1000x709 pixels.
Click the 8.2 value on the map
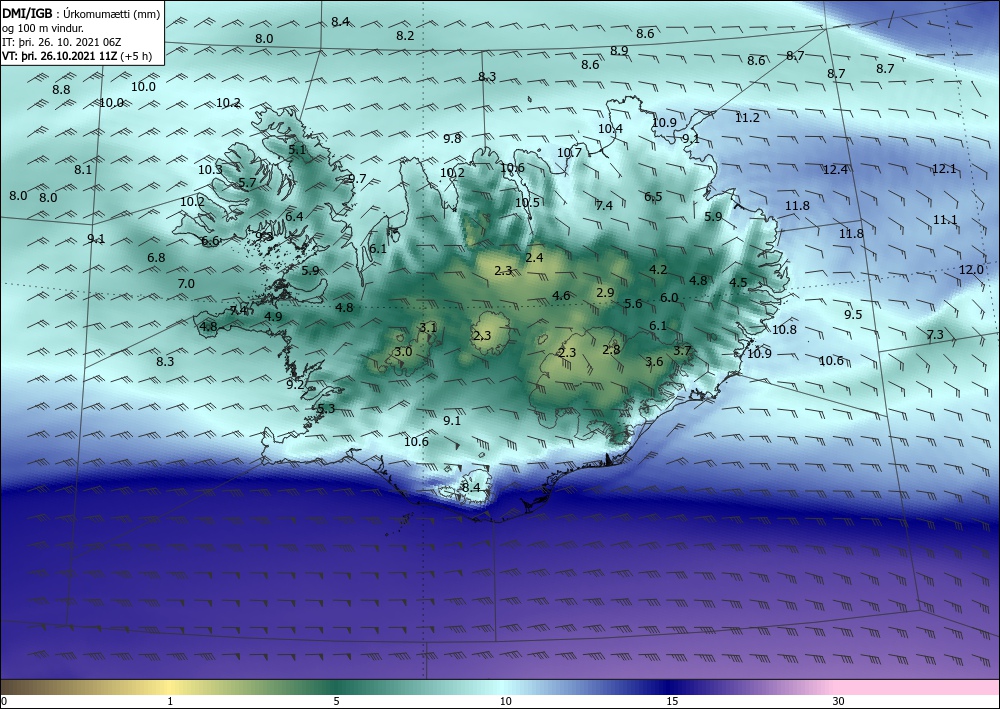point(405,36)
